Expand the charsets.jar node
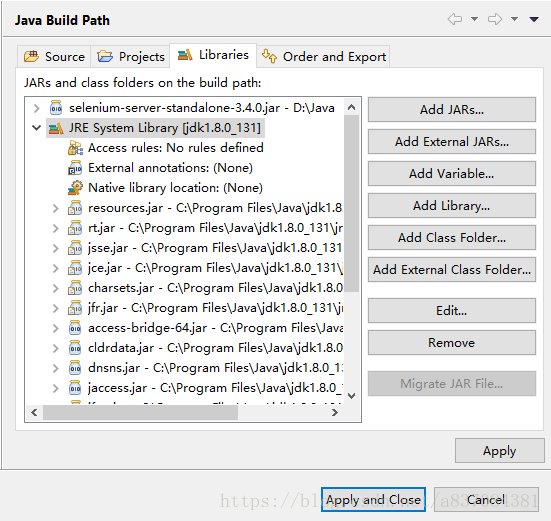 pos(56,288)
